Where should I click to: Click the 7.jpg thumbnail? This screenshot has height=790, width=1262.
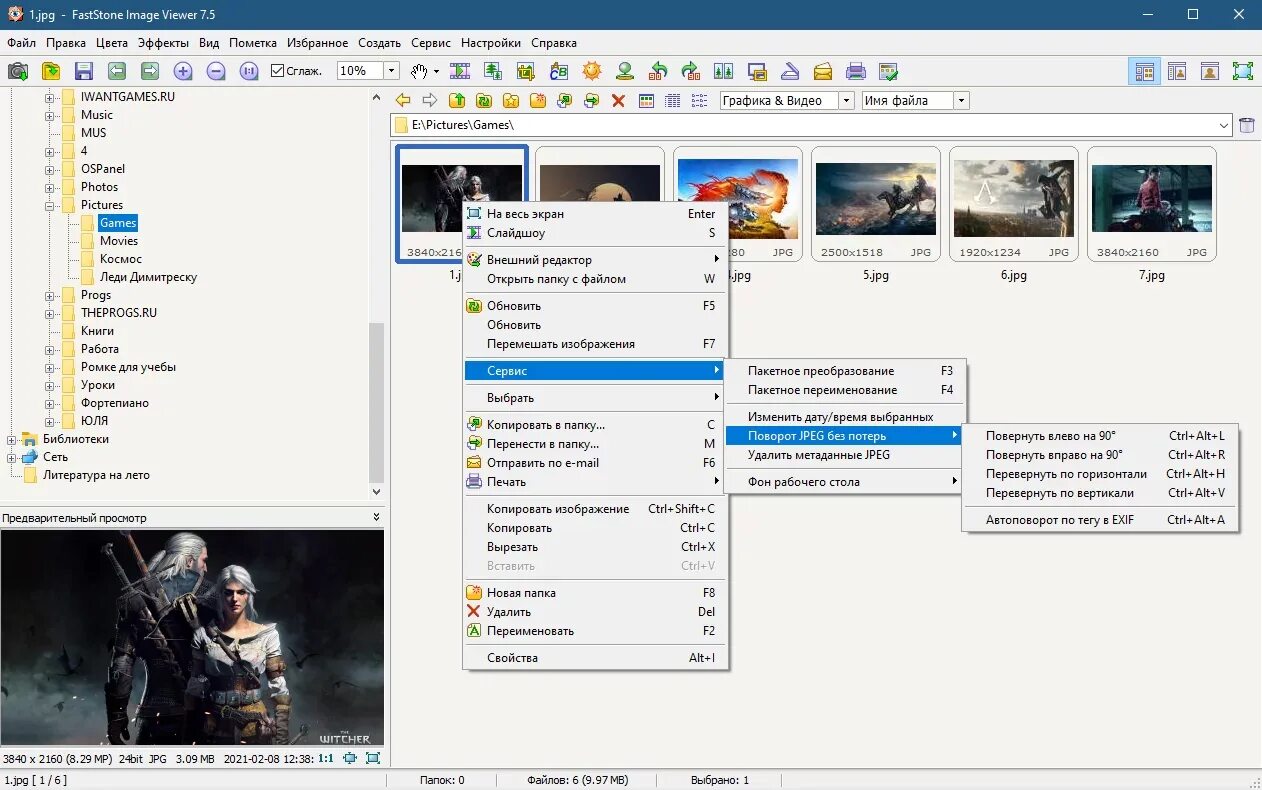pyautogui.click(x=1151, y=200)
